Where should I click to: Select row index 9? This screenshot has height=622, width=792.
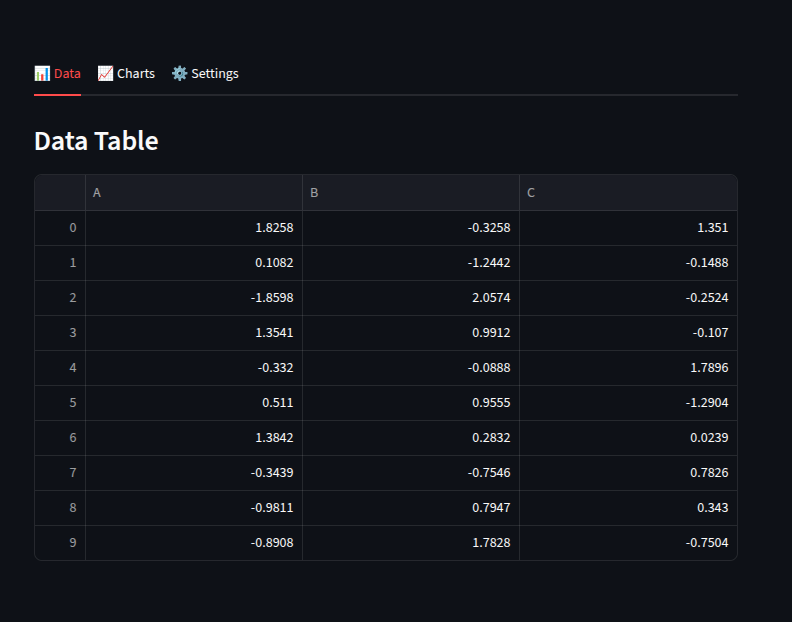60,543
